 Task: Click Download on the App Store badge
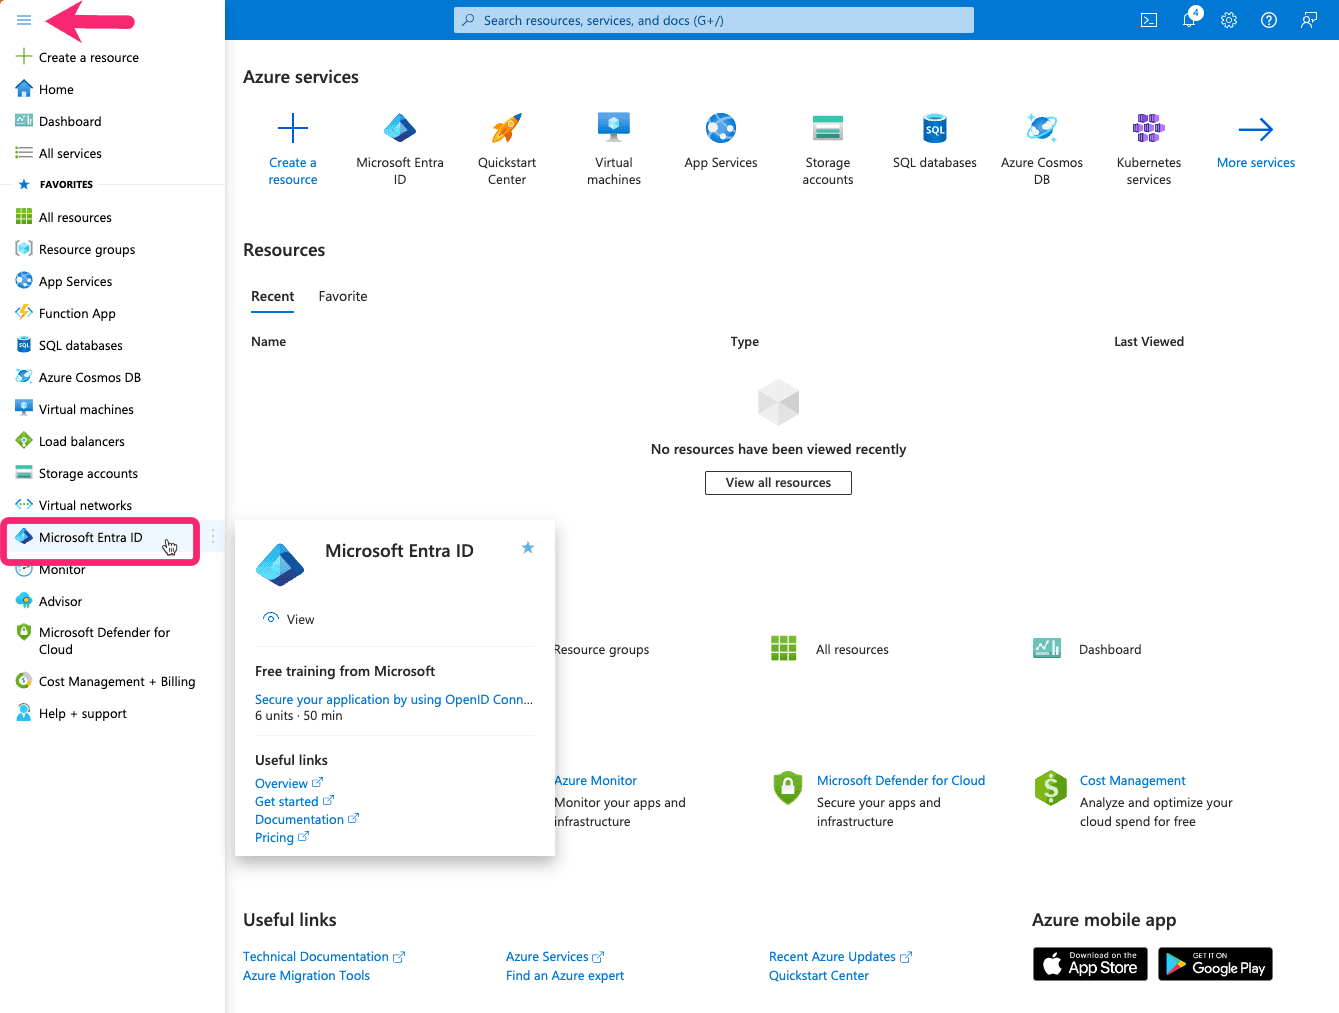[1090, 964]
